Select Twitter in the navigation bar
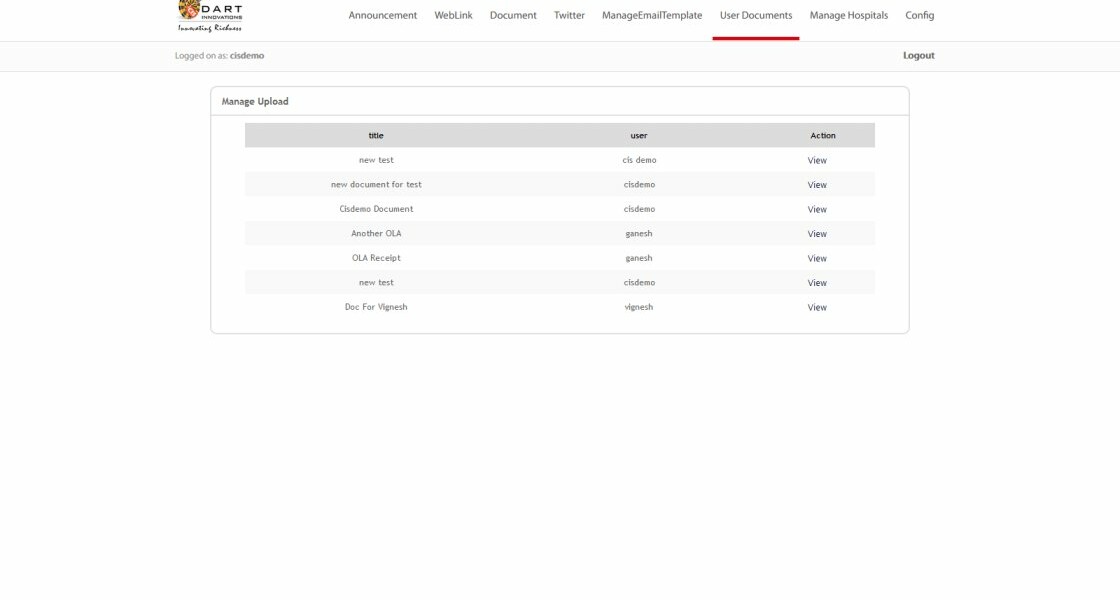This screenshot has height=600, width=1120. pyautogui.click(x=569, y=15)
